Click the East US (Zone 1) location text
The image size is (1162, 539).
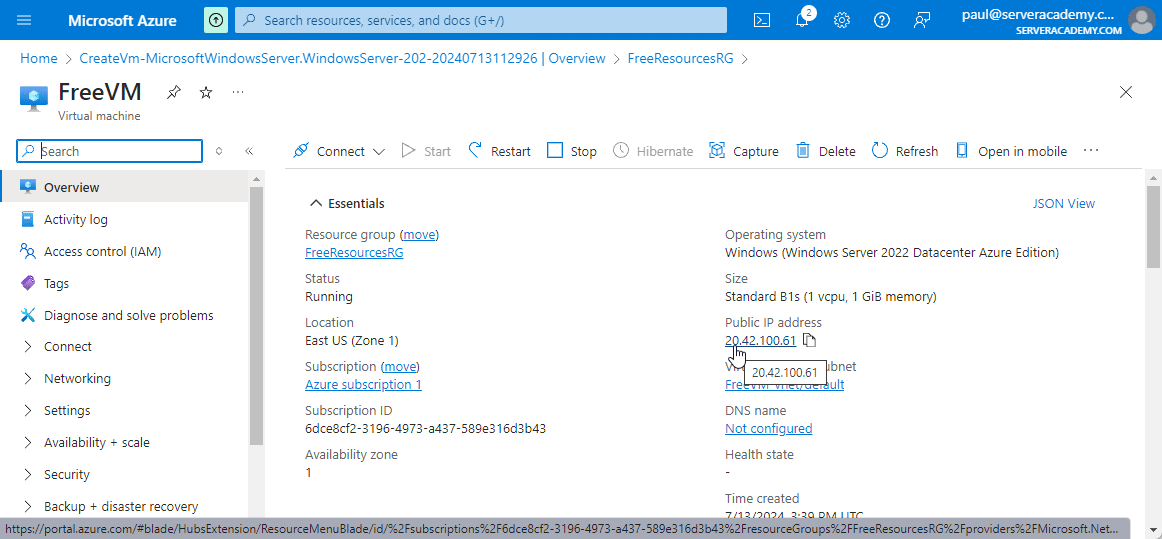coord(352,340)
